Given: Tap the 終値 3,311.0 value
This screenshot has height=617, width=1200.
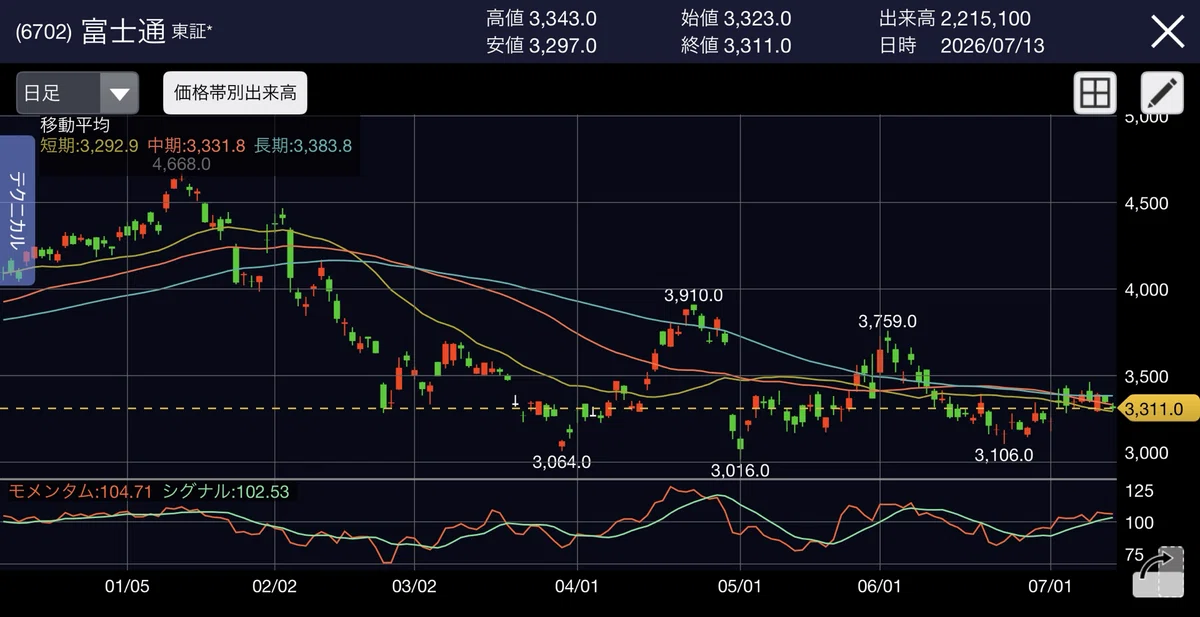Looking at the screenshot, I should pyautogui.click(x=735, y=45).
